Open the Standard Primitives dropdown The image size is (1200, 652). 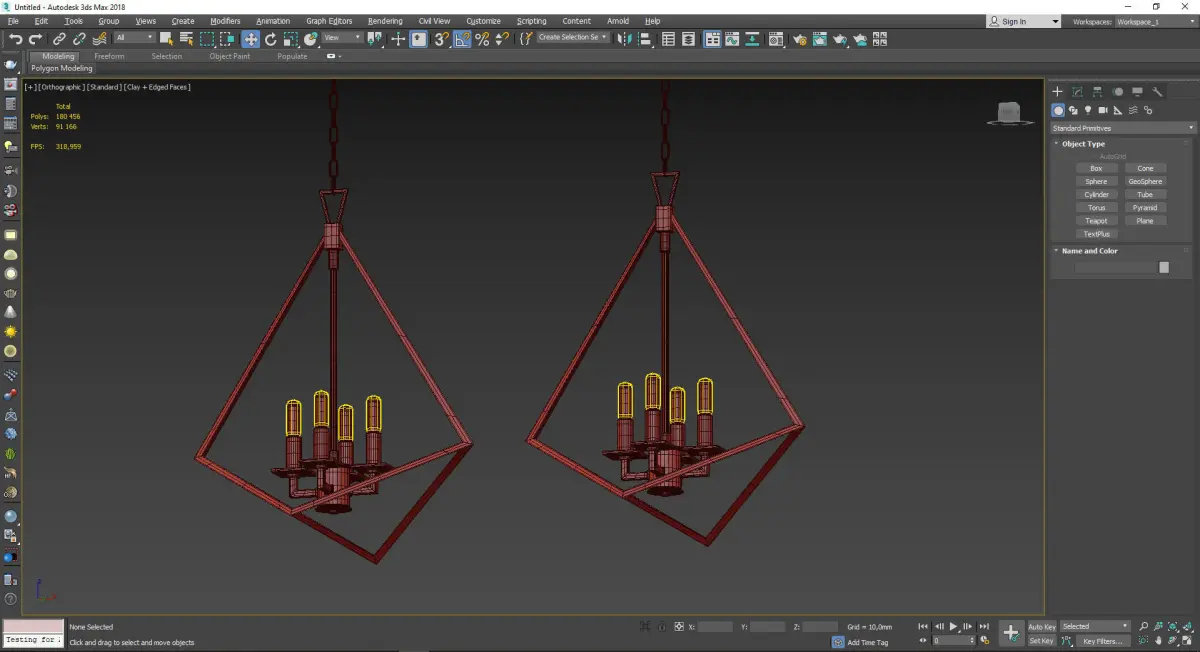click(1122, 128)
